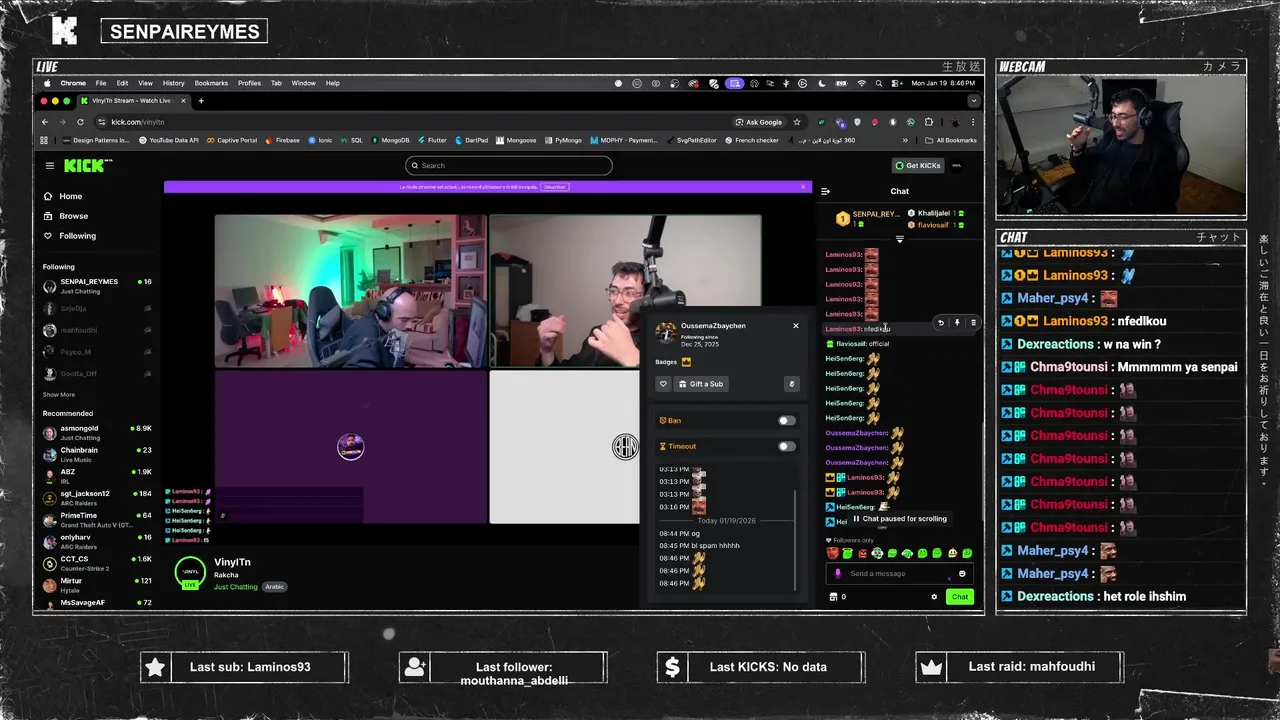The image size is (1280, 720).
Task: Open Chainbrain recommended channel
Action: (96, 454)
